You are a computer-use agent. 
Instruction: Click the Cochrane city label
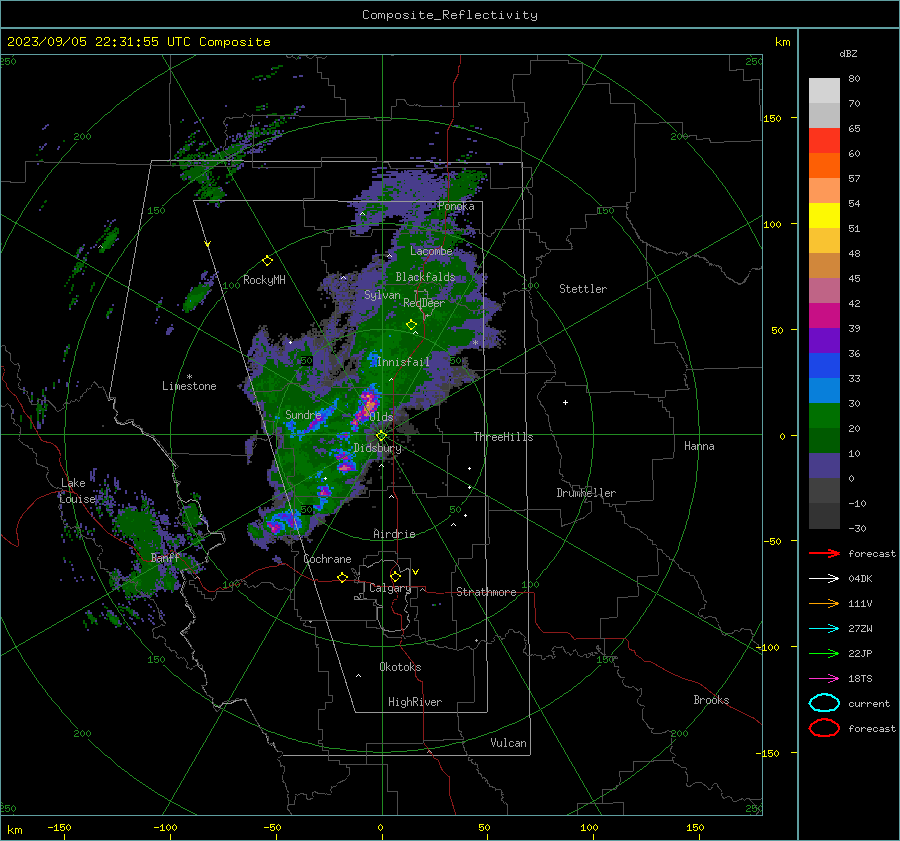327,559
